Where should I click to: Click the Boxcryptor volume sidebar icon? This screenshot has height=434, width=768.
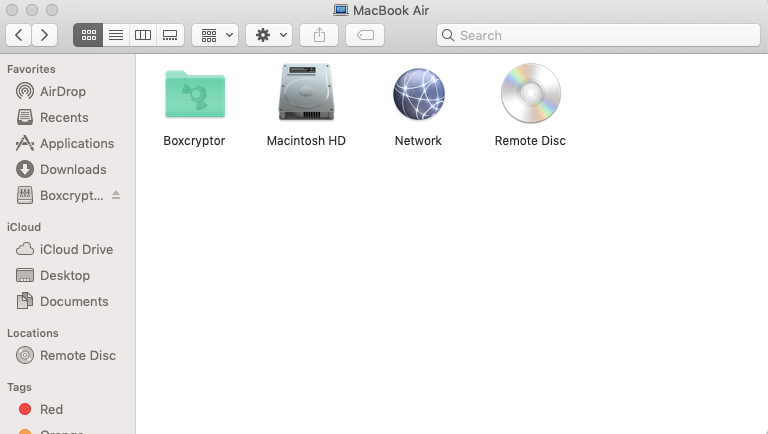pos(25,195)
